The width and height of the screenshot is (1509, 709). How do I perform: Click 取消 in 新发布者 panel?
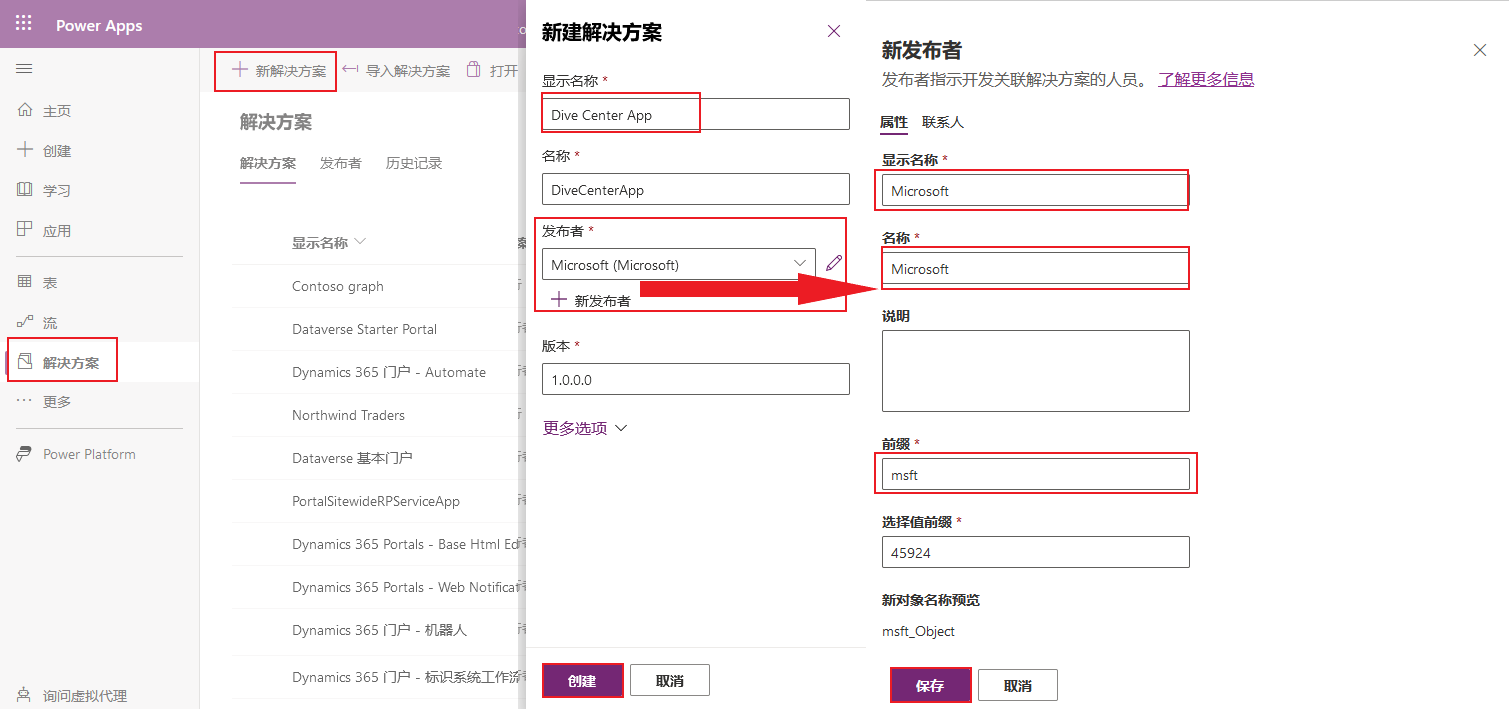coord(1018,685)
